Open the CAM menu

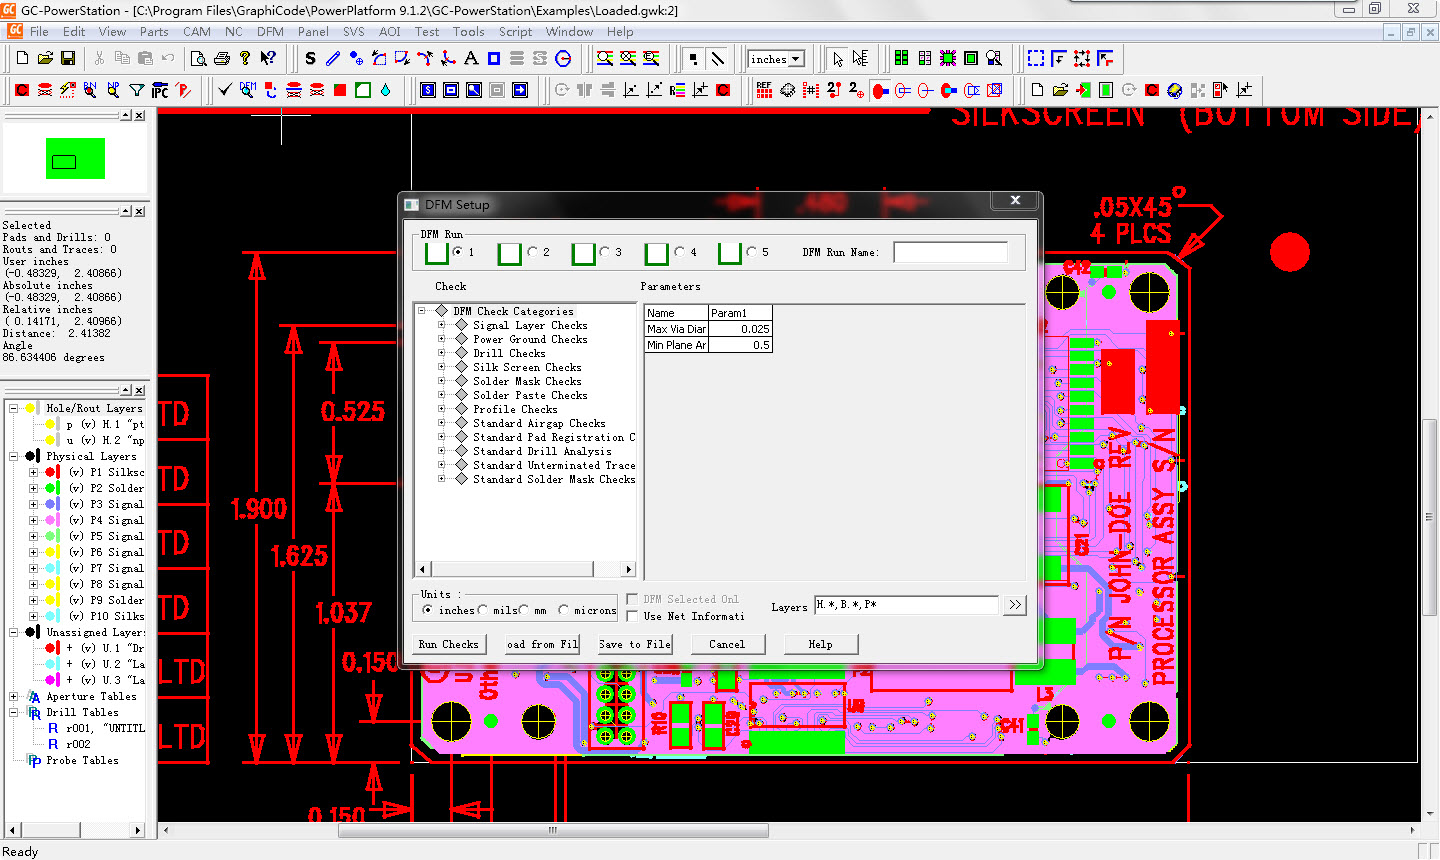pos(197,31)
